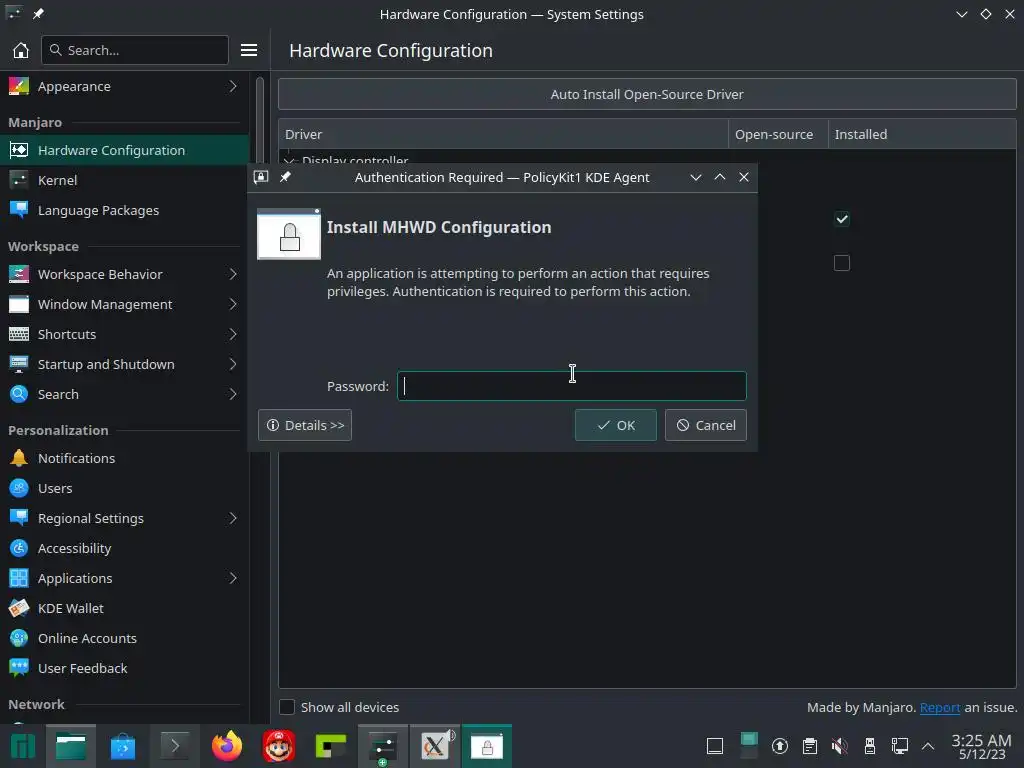Check the empty Installed checkbox
Screen dimensions: 1024x768
click(842, 263)
